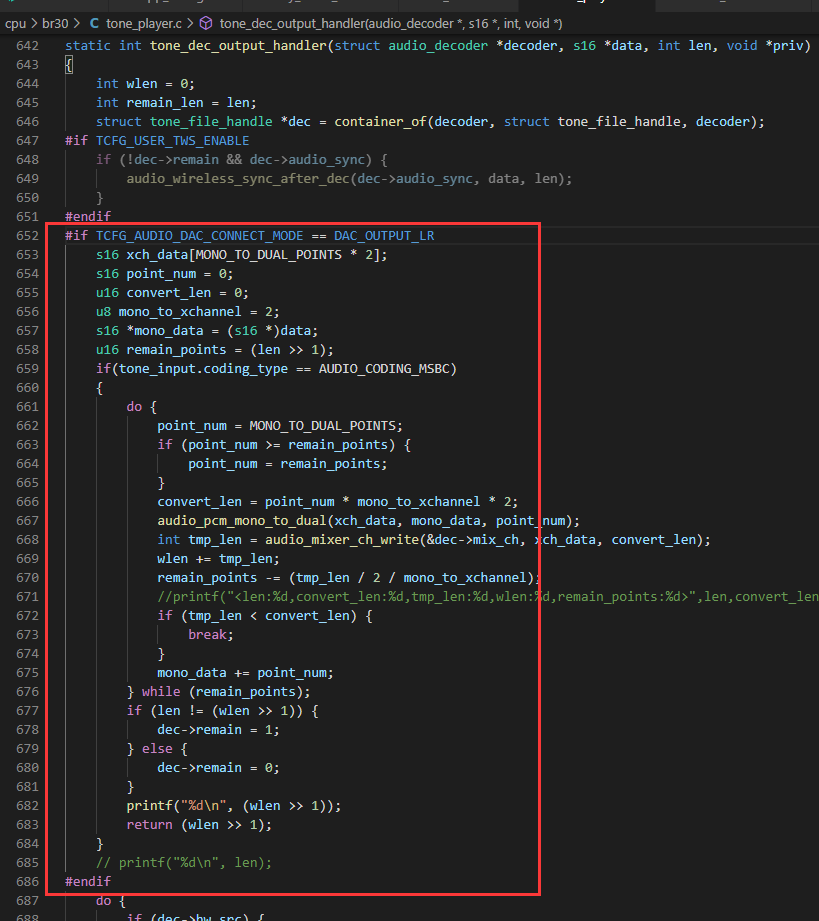Open the "cpu" breadcrumb folder

pos(15,23)
